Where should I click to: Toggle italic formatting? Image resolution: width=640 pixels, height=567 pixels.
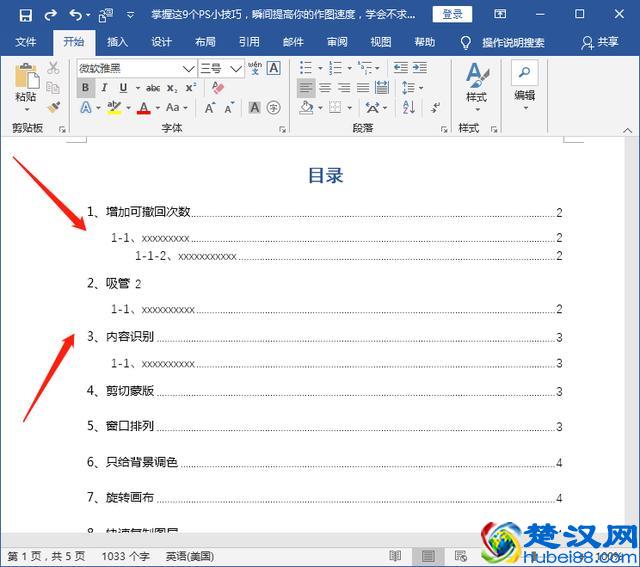pos(104,88)
